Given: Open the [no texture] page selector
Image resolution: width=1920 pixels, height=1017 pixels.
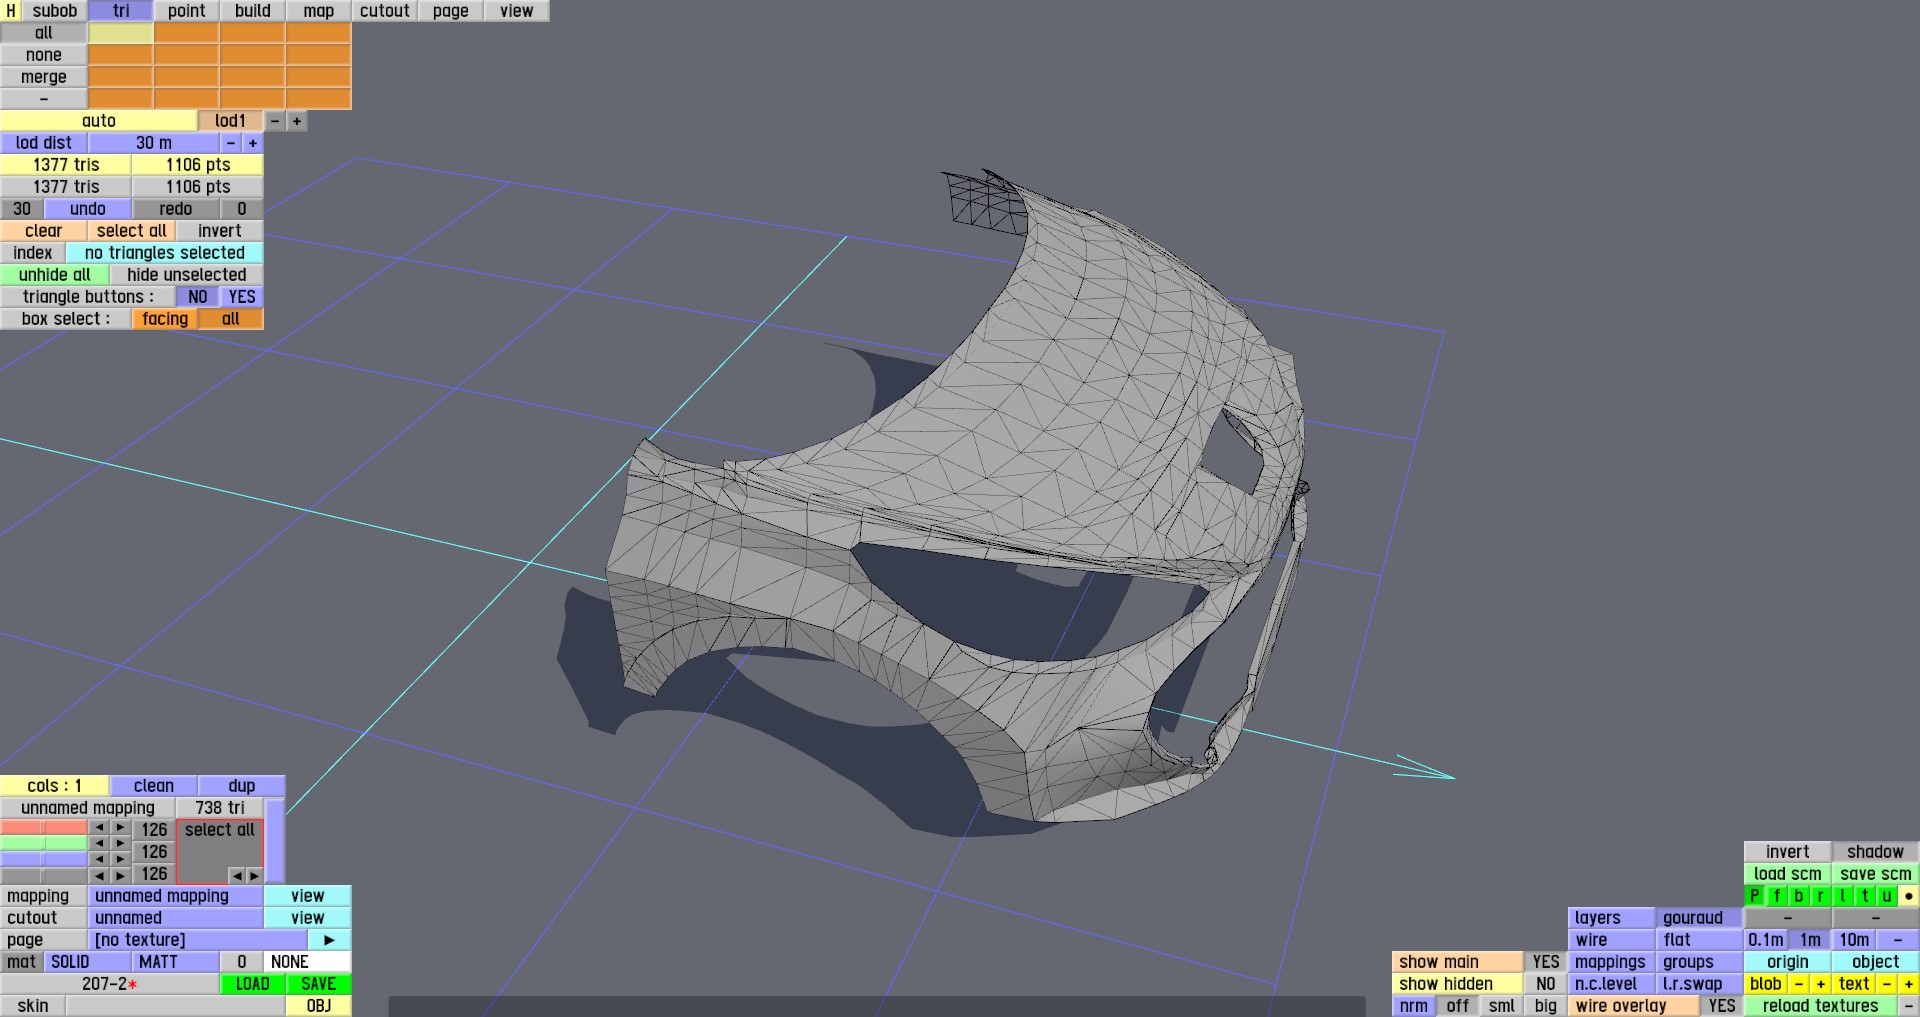Looking at the screenshot, I should 198,940.
